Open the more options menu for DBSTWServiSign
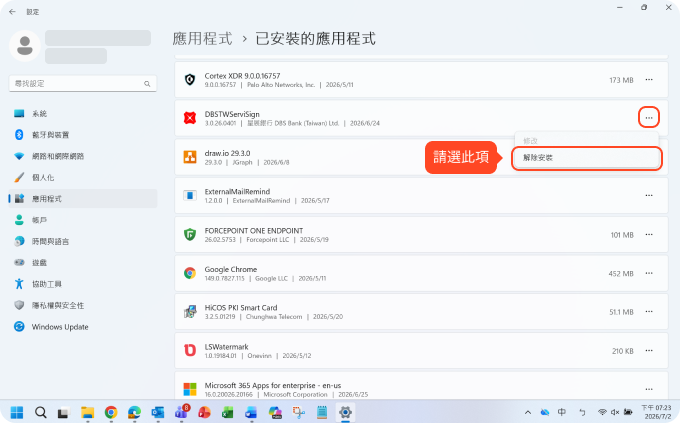Image resolution: width=680 pixels, height=423 pixels. pos(649,118)
